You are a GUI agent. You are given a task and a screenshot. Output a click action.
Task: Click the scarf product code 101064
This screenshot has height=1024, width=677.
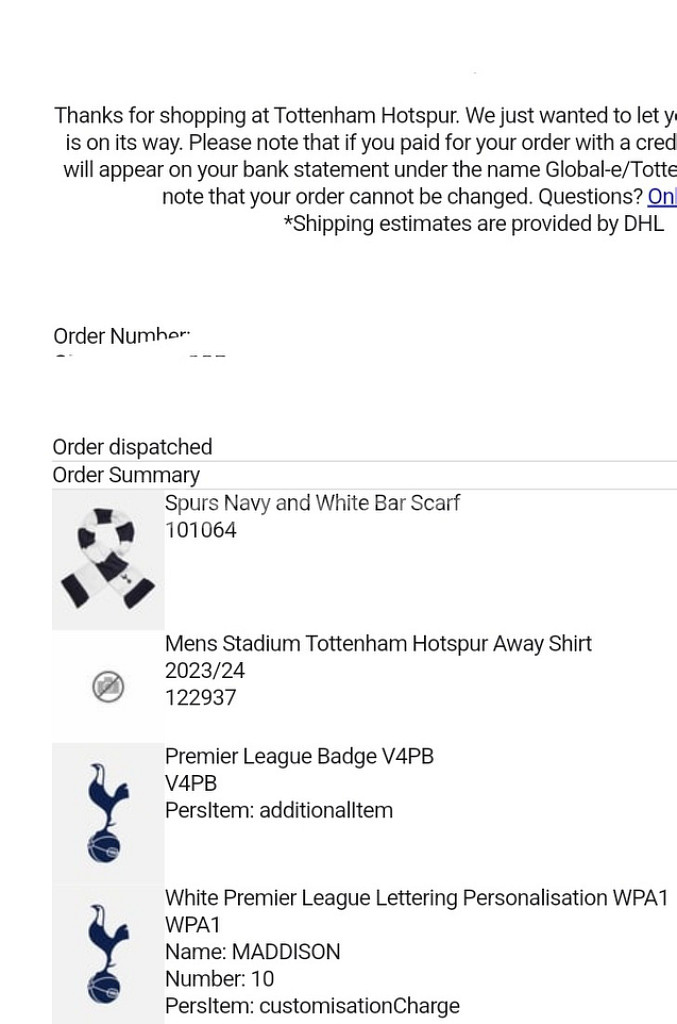pyautogui.click(x=201, y=530)
